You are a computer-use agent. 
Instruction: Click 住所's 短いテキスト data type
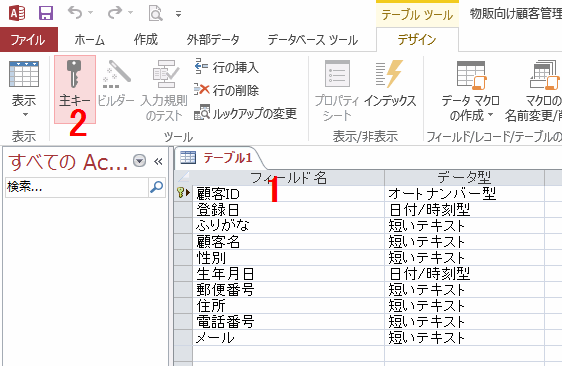465,306
